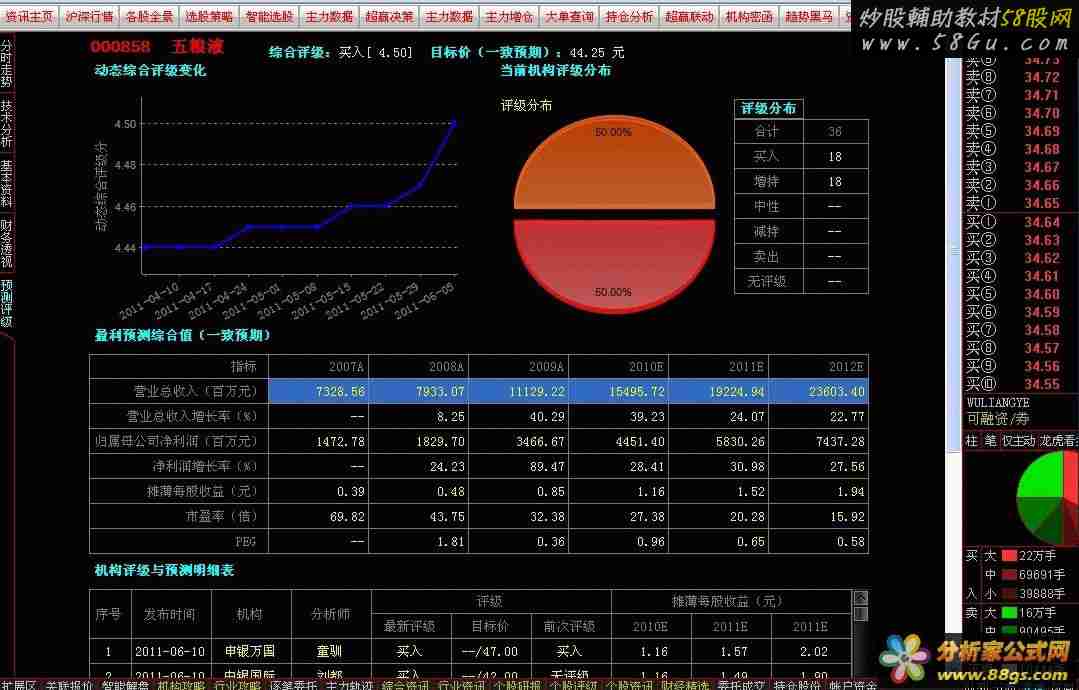Click the 中性 row in 评级分布 table

(x=802, y=206)
